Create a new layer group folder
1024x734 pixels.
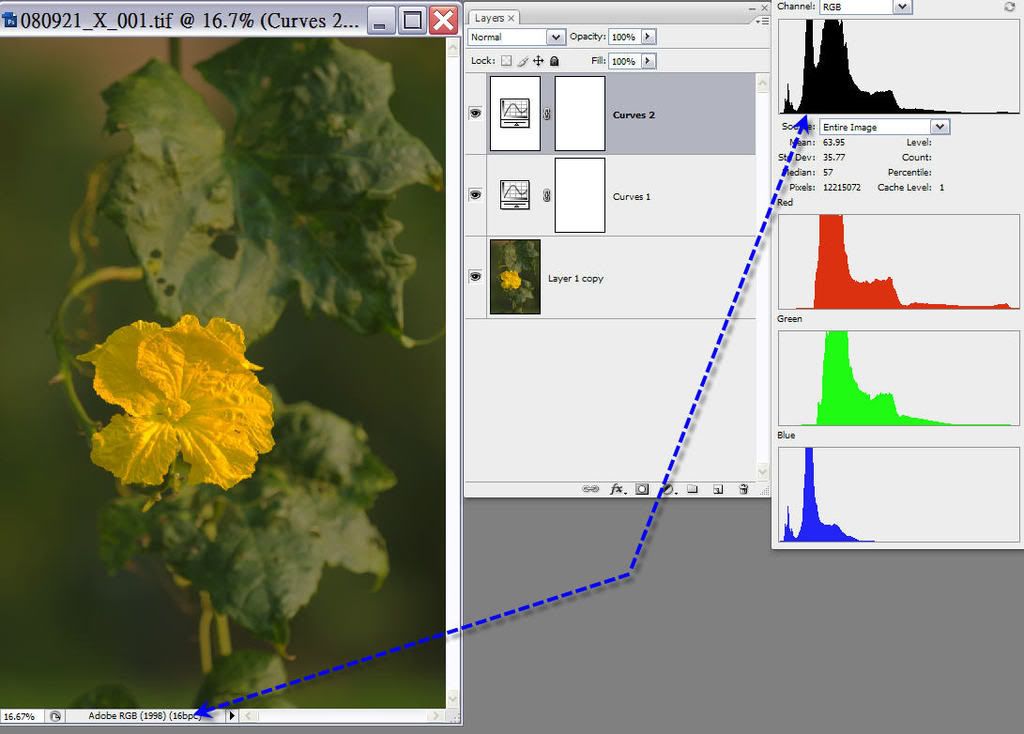click(x=692, y=488)
